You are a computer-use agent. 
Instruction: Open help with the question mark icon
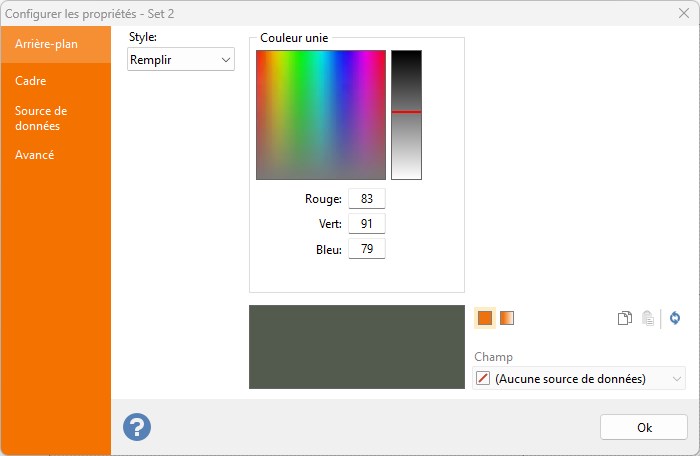137,427
